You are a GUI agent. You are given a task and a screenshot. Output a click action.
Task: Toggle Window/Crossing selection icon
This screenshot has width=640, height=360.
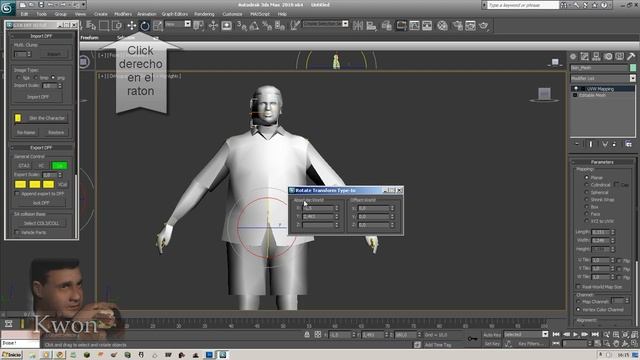point(117,26)
